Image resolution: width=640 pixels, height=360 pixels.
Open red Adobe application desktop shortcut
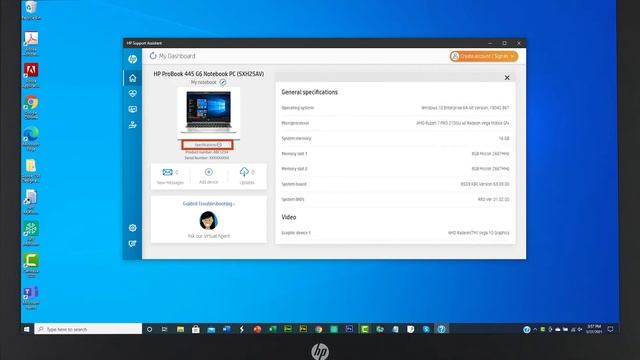(31, 75)
